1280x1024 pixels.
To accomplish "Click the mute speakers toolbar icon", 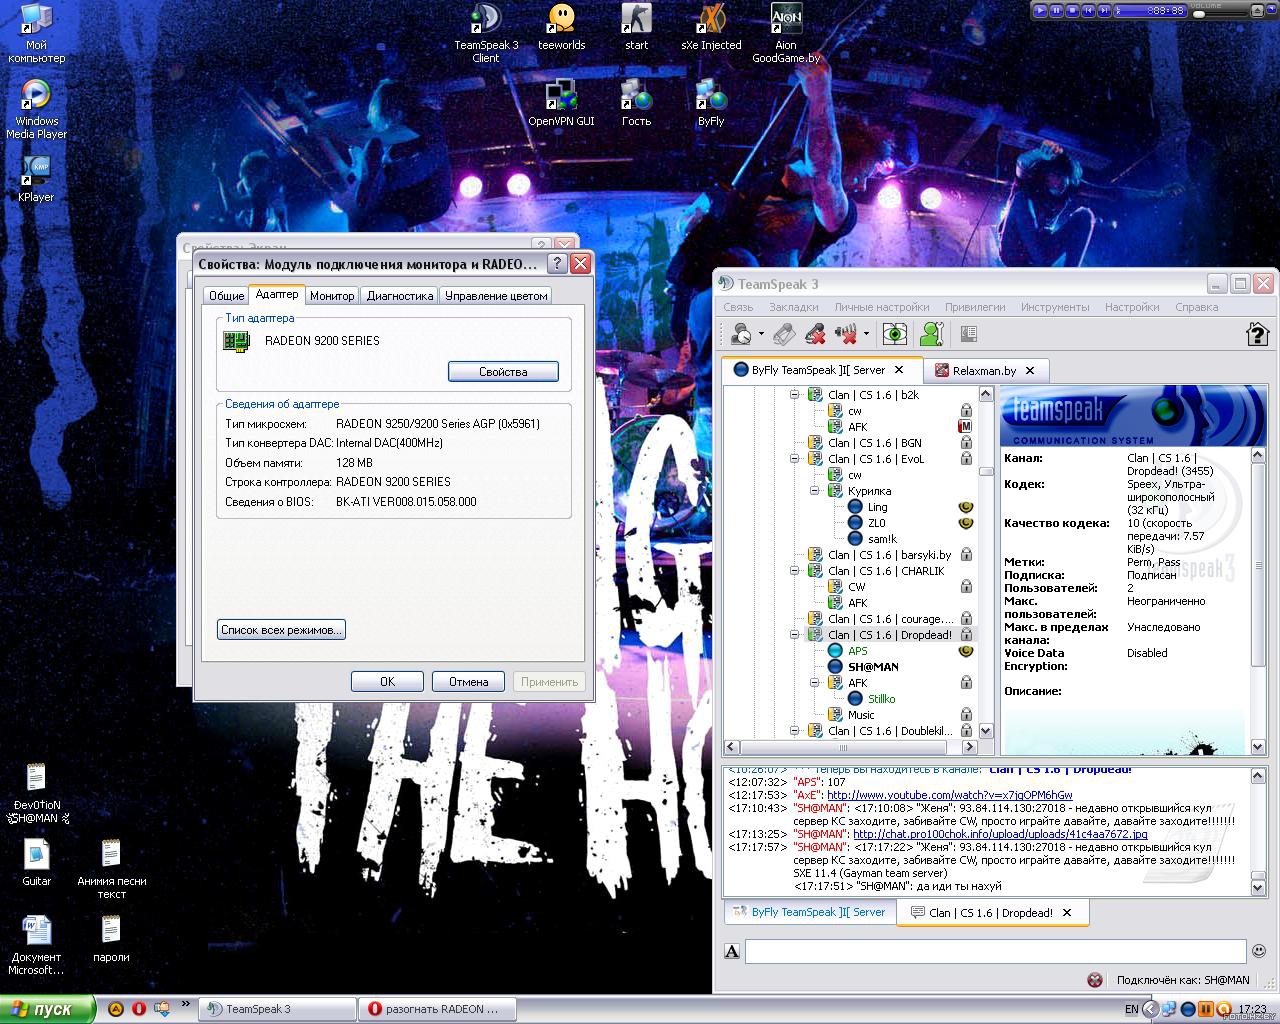I will pos(846,334).
